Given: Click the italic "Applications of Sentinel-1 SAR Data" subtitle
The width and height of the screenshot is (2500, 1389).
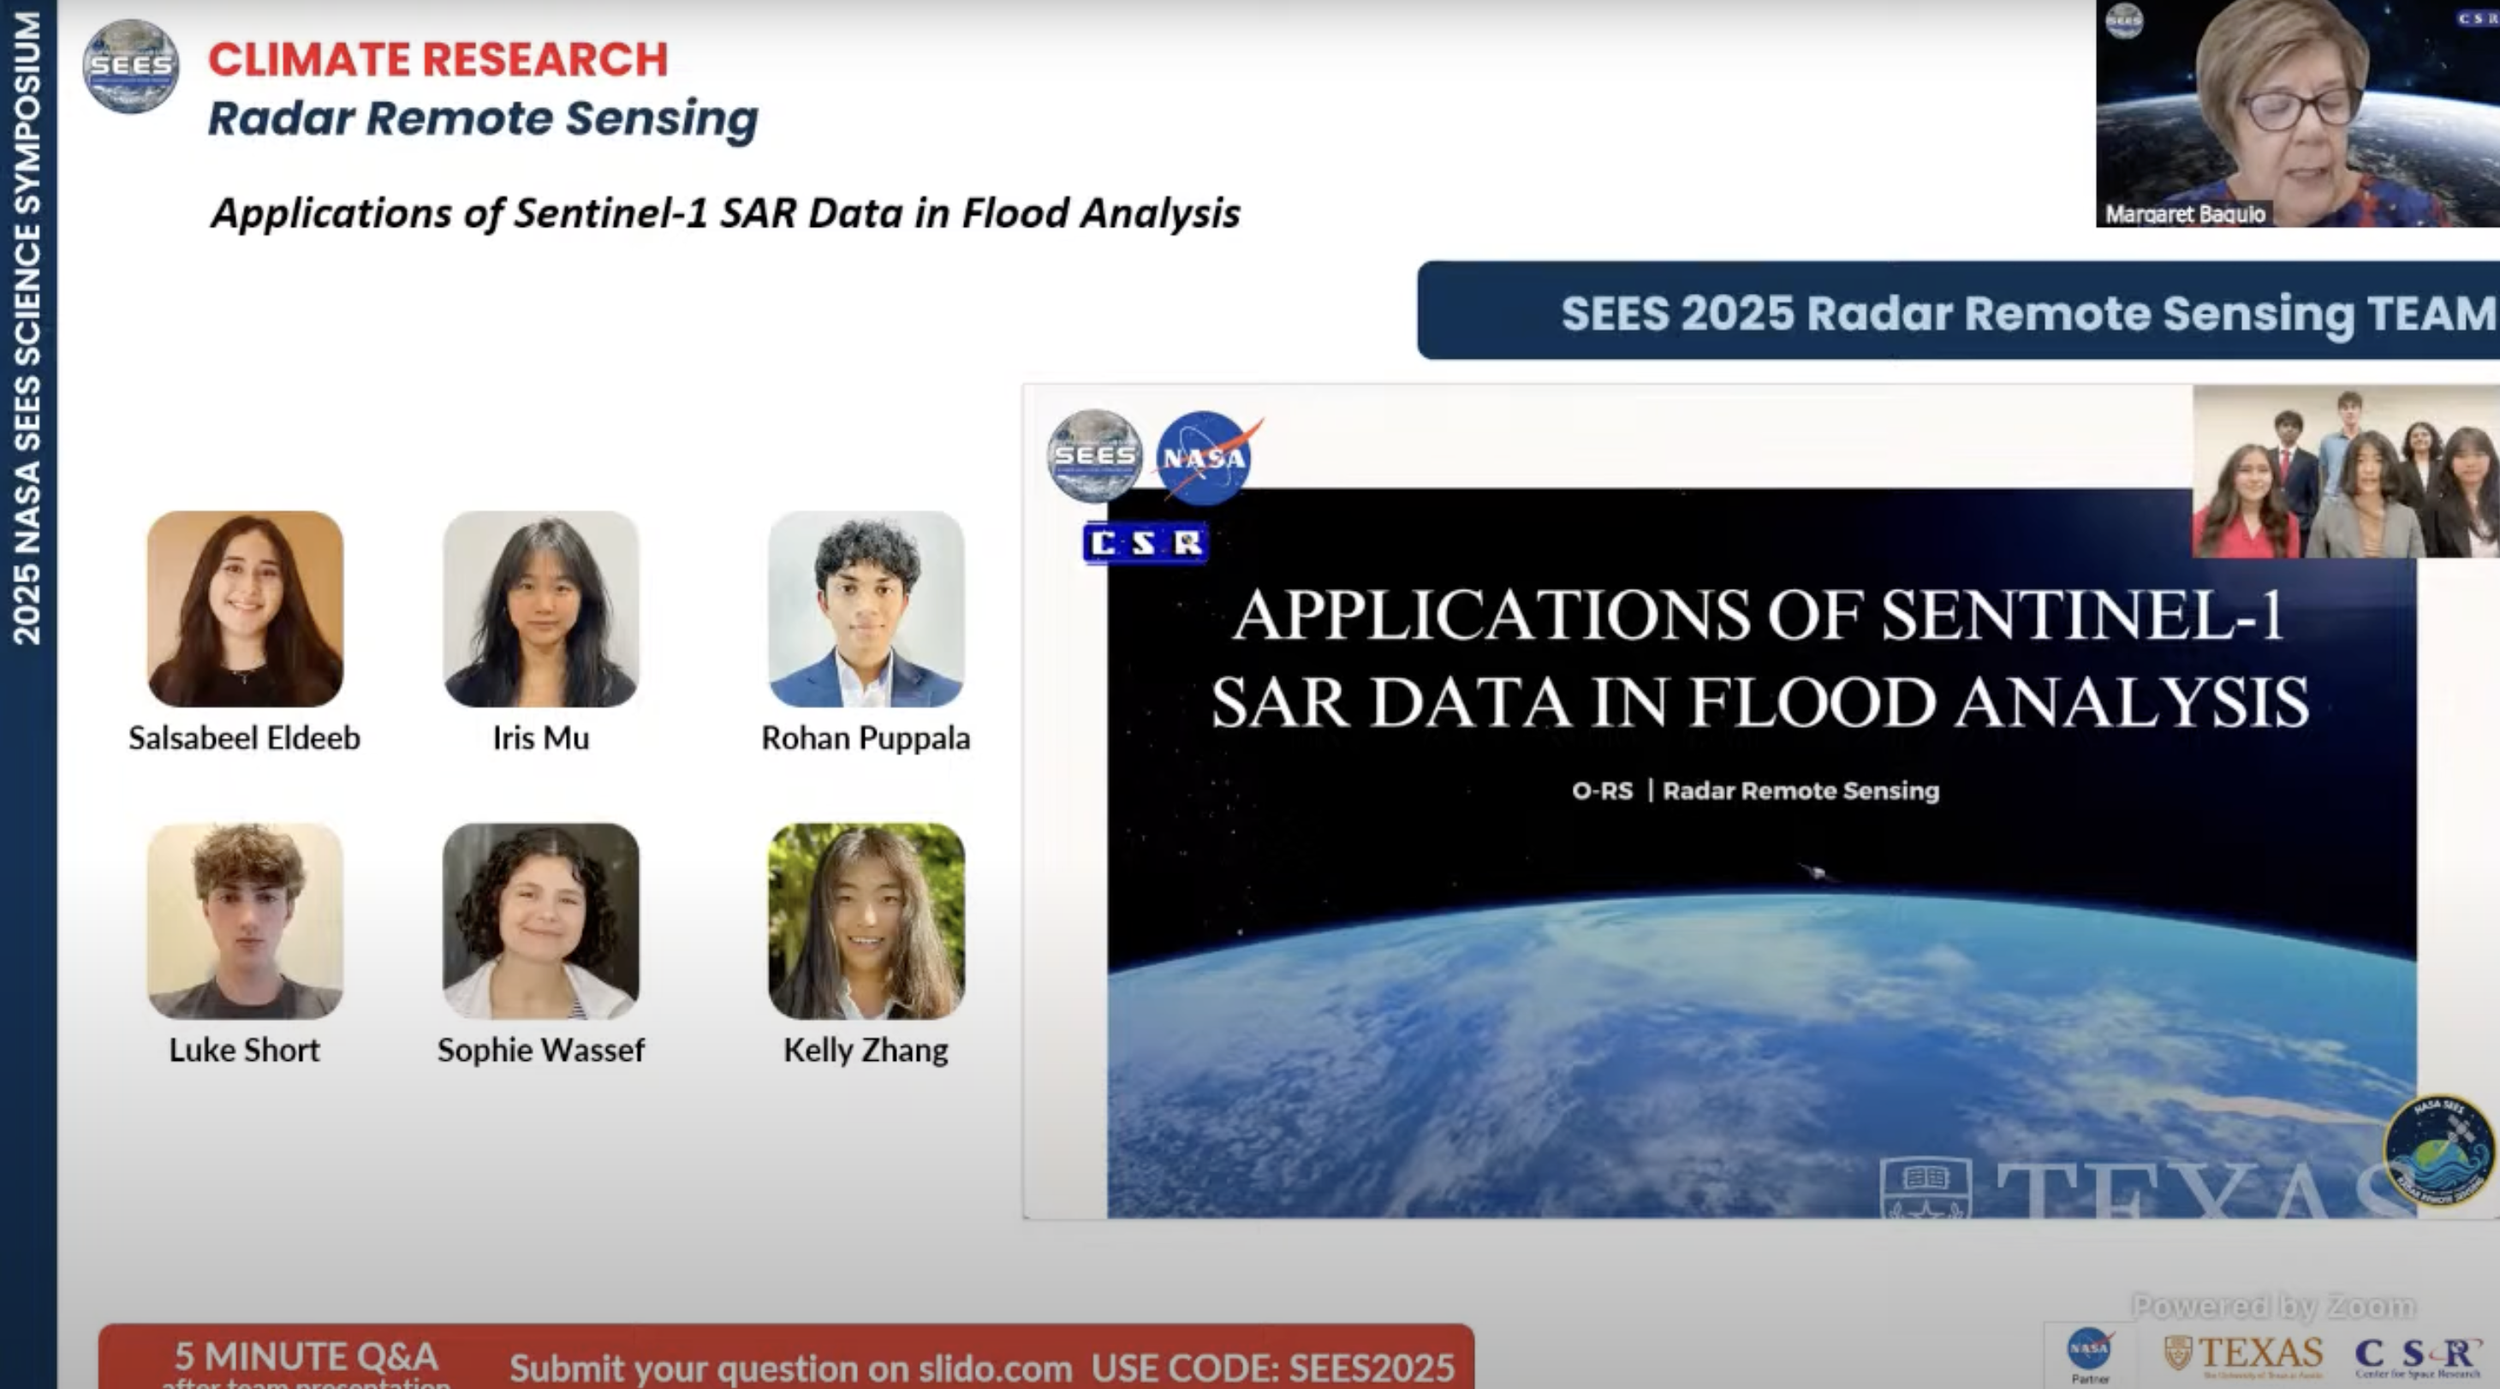Looking at the screenshot, I should click(x=726, y=213).
